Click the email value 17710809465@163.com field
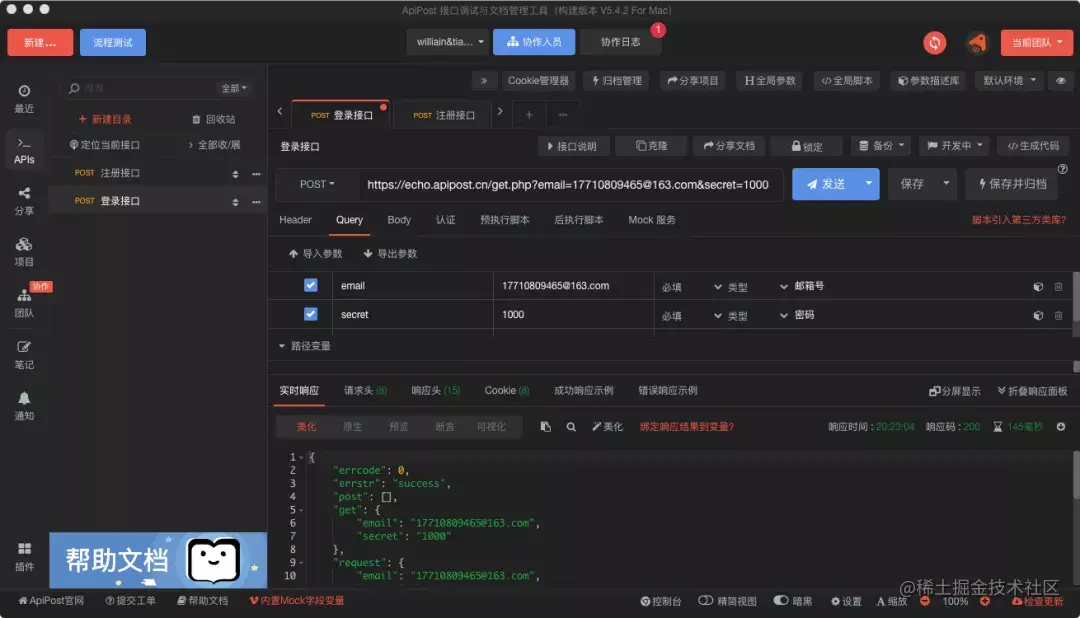Viewport: 1080px width, 618px height. pyautogui.click(x=572, y=285)
